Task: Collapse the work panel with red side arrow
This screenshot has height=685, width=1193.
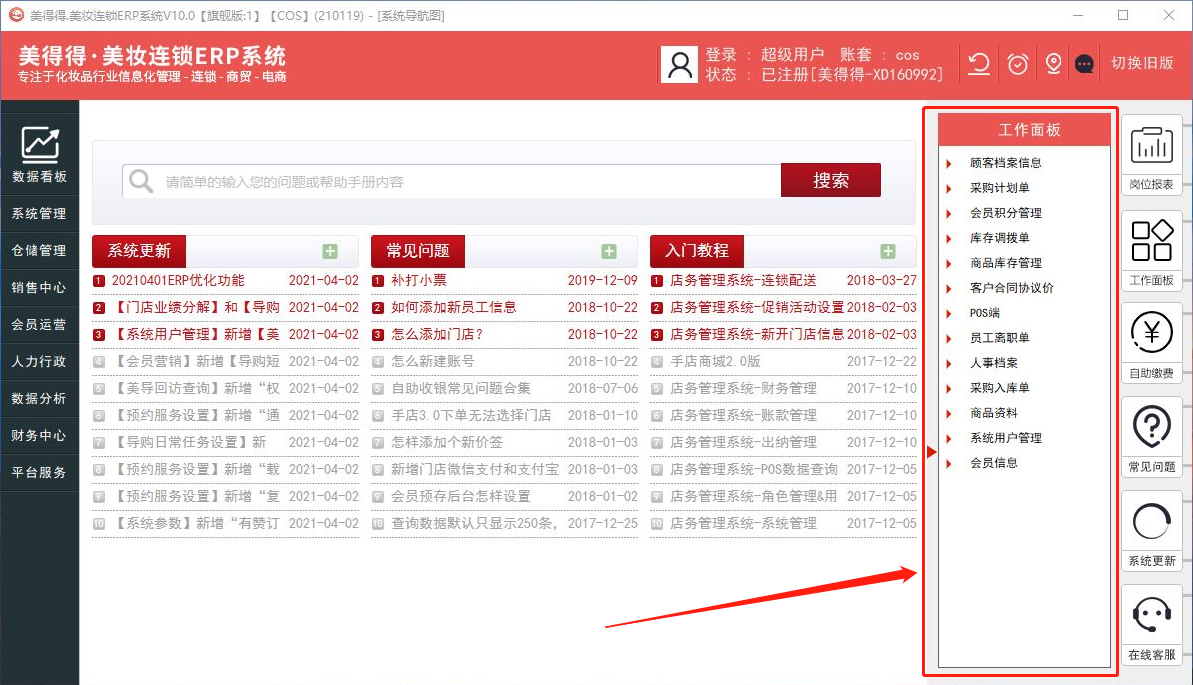Action: pos(931,452)
